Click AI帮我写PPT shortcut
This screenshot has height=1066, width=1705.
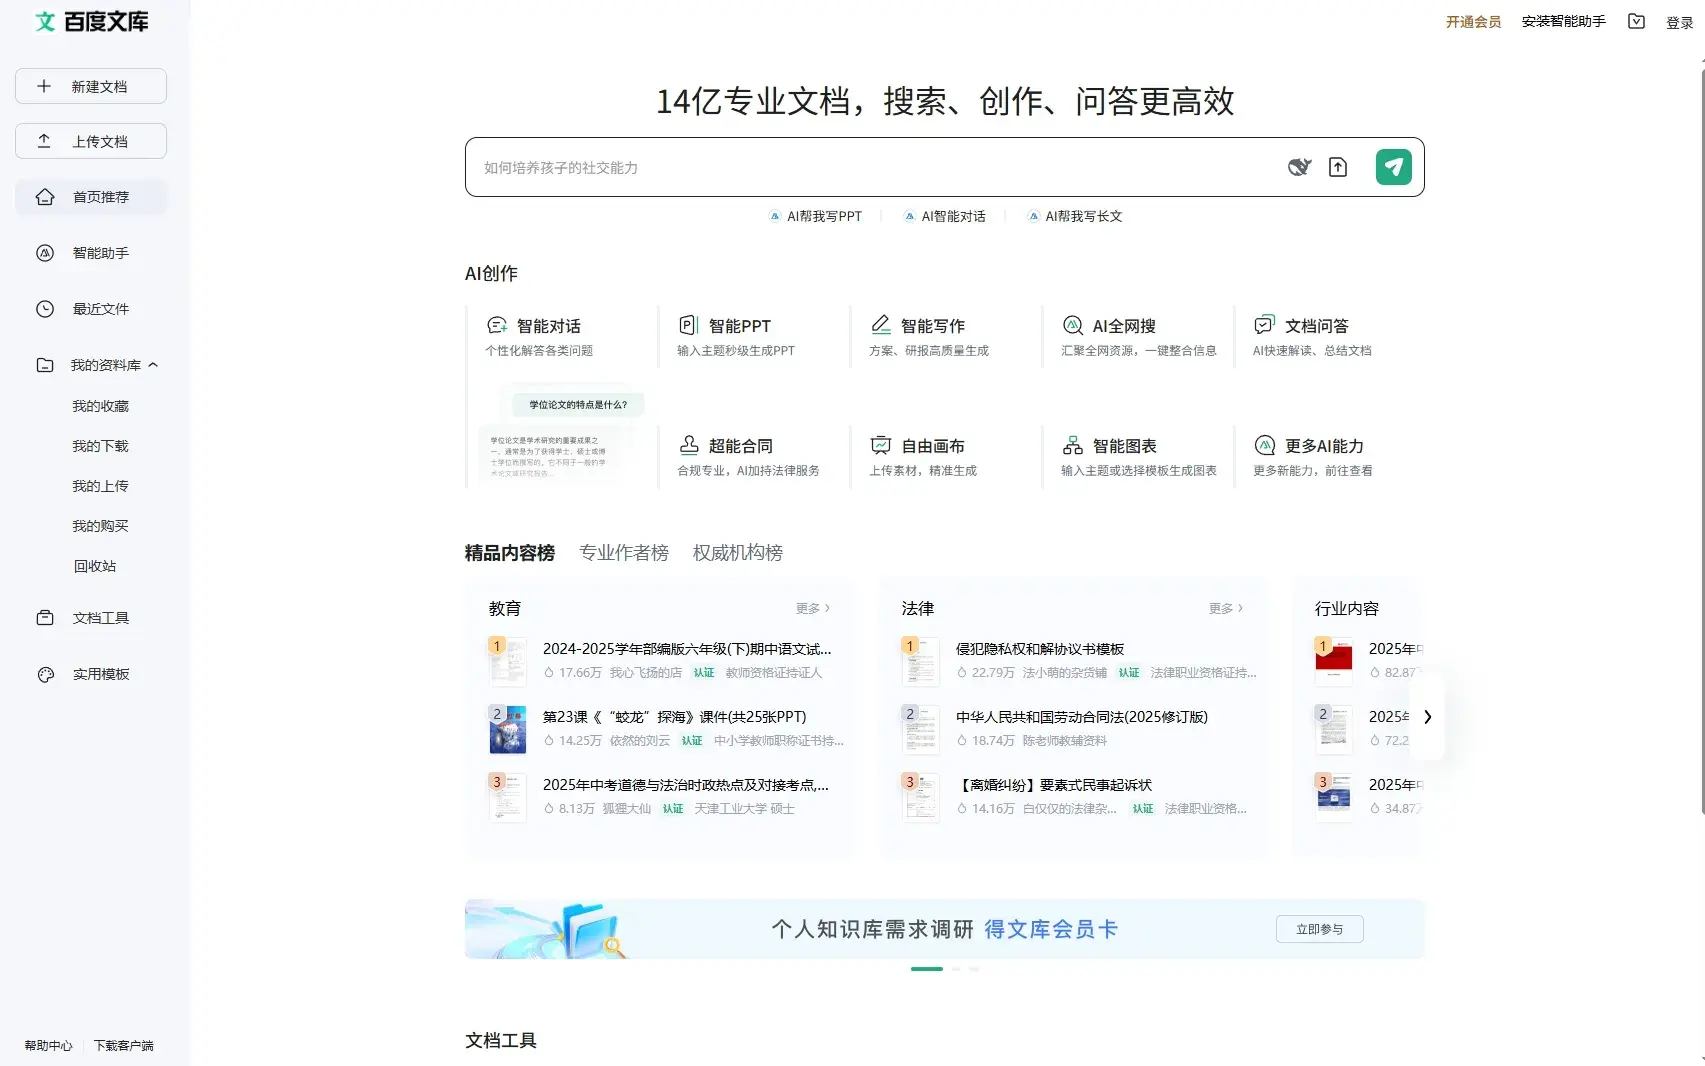[x=815, y=216]
